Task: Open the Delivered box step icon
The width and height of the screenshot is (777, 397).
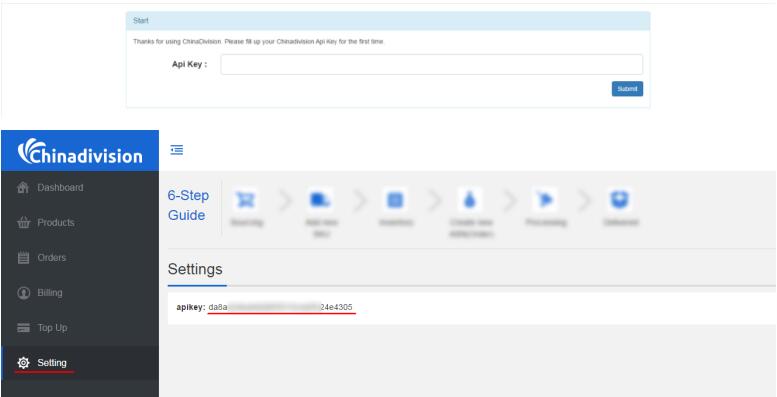Action: coord(620,200)
